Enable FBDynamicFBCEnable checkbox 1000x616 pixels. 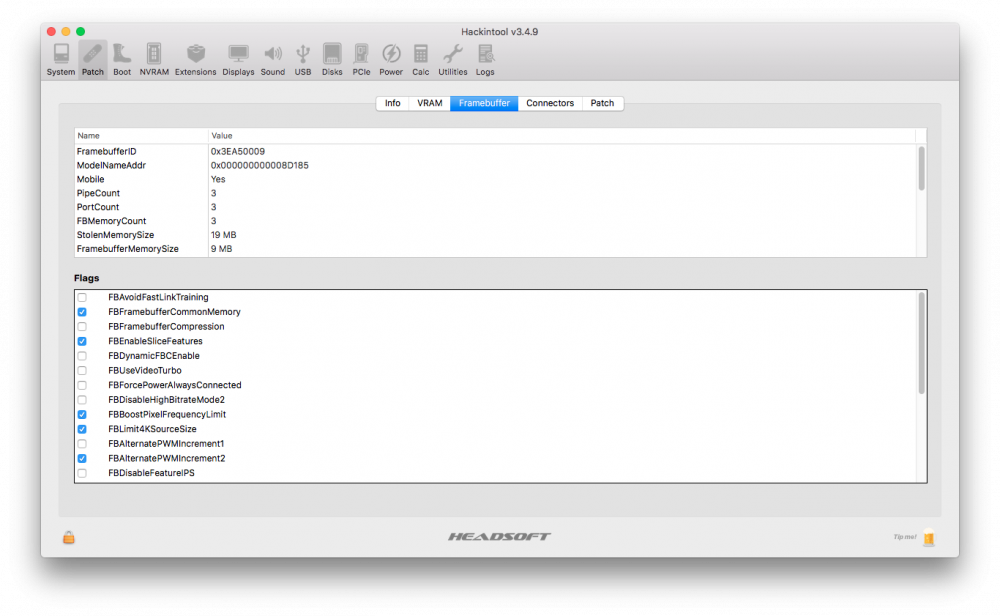[82, 356]
